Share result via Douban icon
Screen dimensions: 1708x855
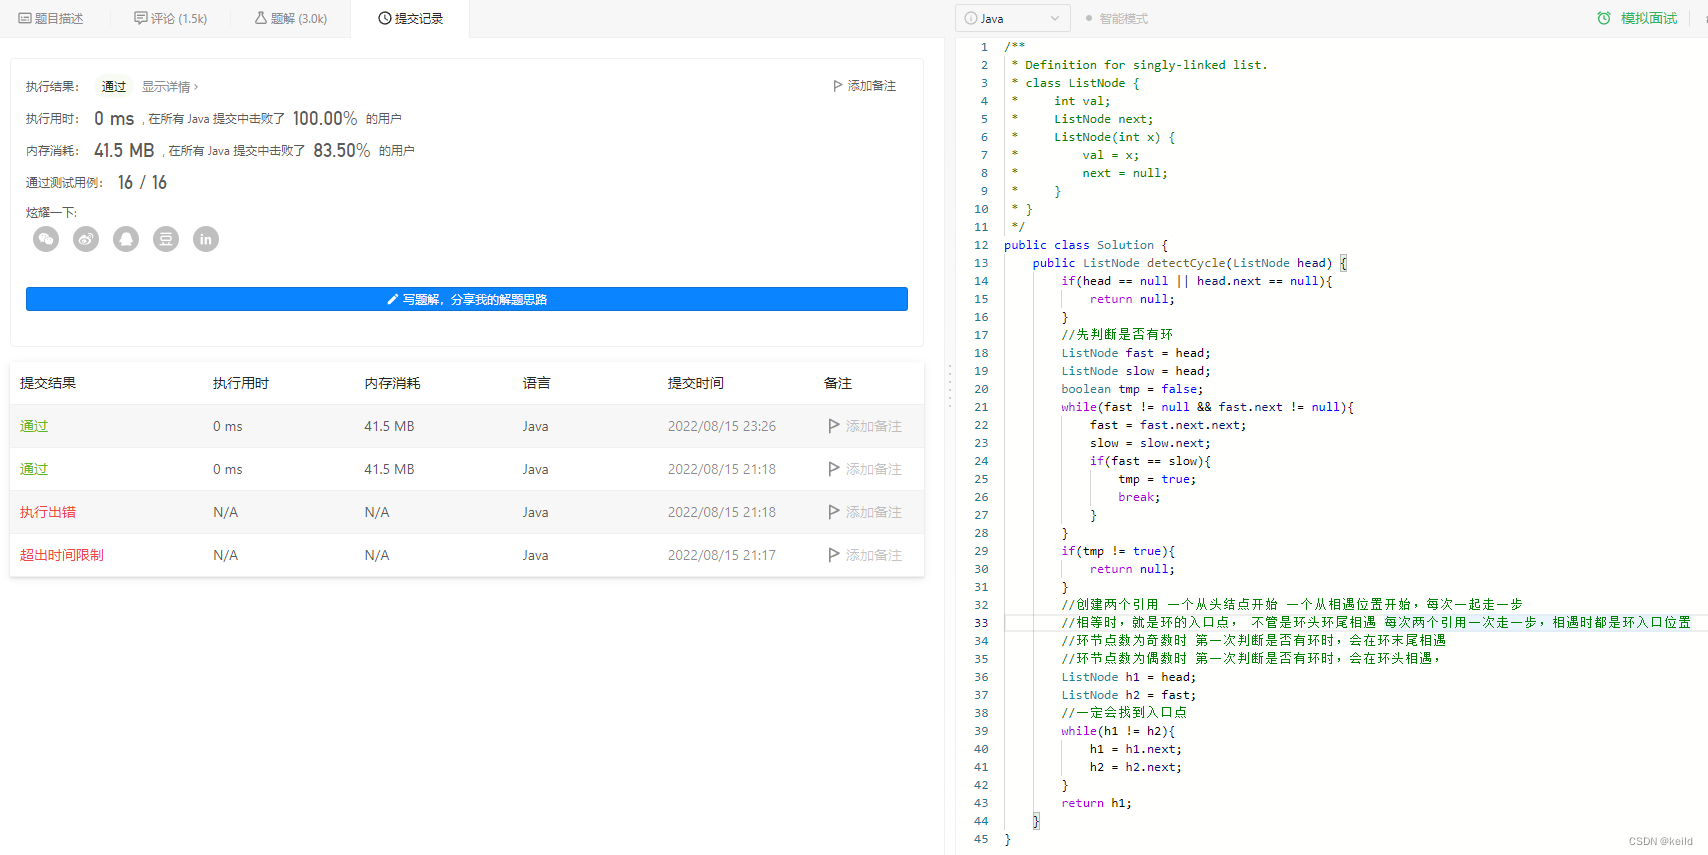point(166,239)
